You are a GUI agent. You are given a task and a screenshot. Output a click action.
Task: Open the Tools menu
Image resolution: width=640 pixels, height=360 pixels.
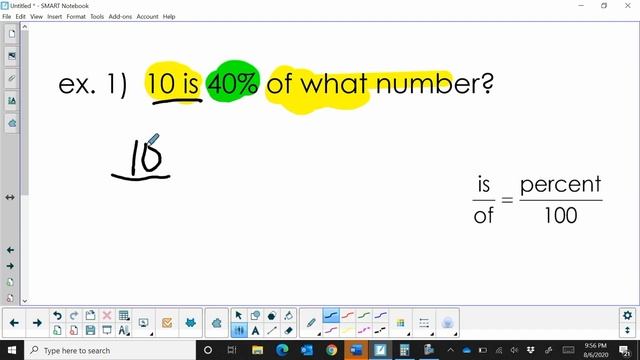(97, 17)
